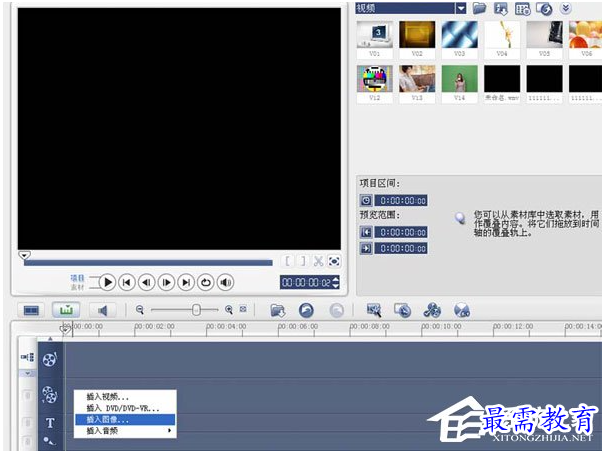The width and height of the screenshot is (604, 451).
Task: Switch playback mode to 素材
Action: pyautogui.click(x=77, y=287)
